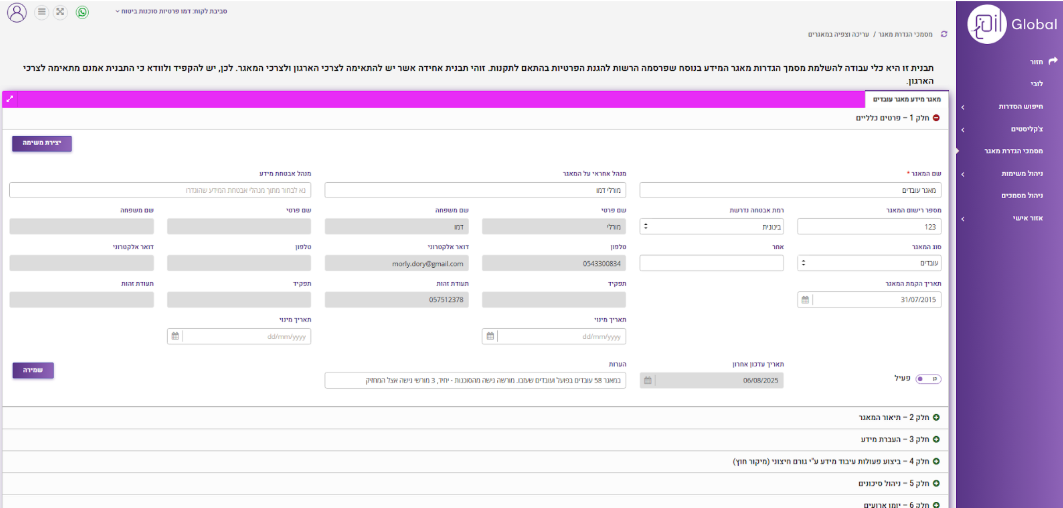1063x508 pixels.
Task: Click the refresh icon beside the breadcrumb
Action: tap(943, 34)
